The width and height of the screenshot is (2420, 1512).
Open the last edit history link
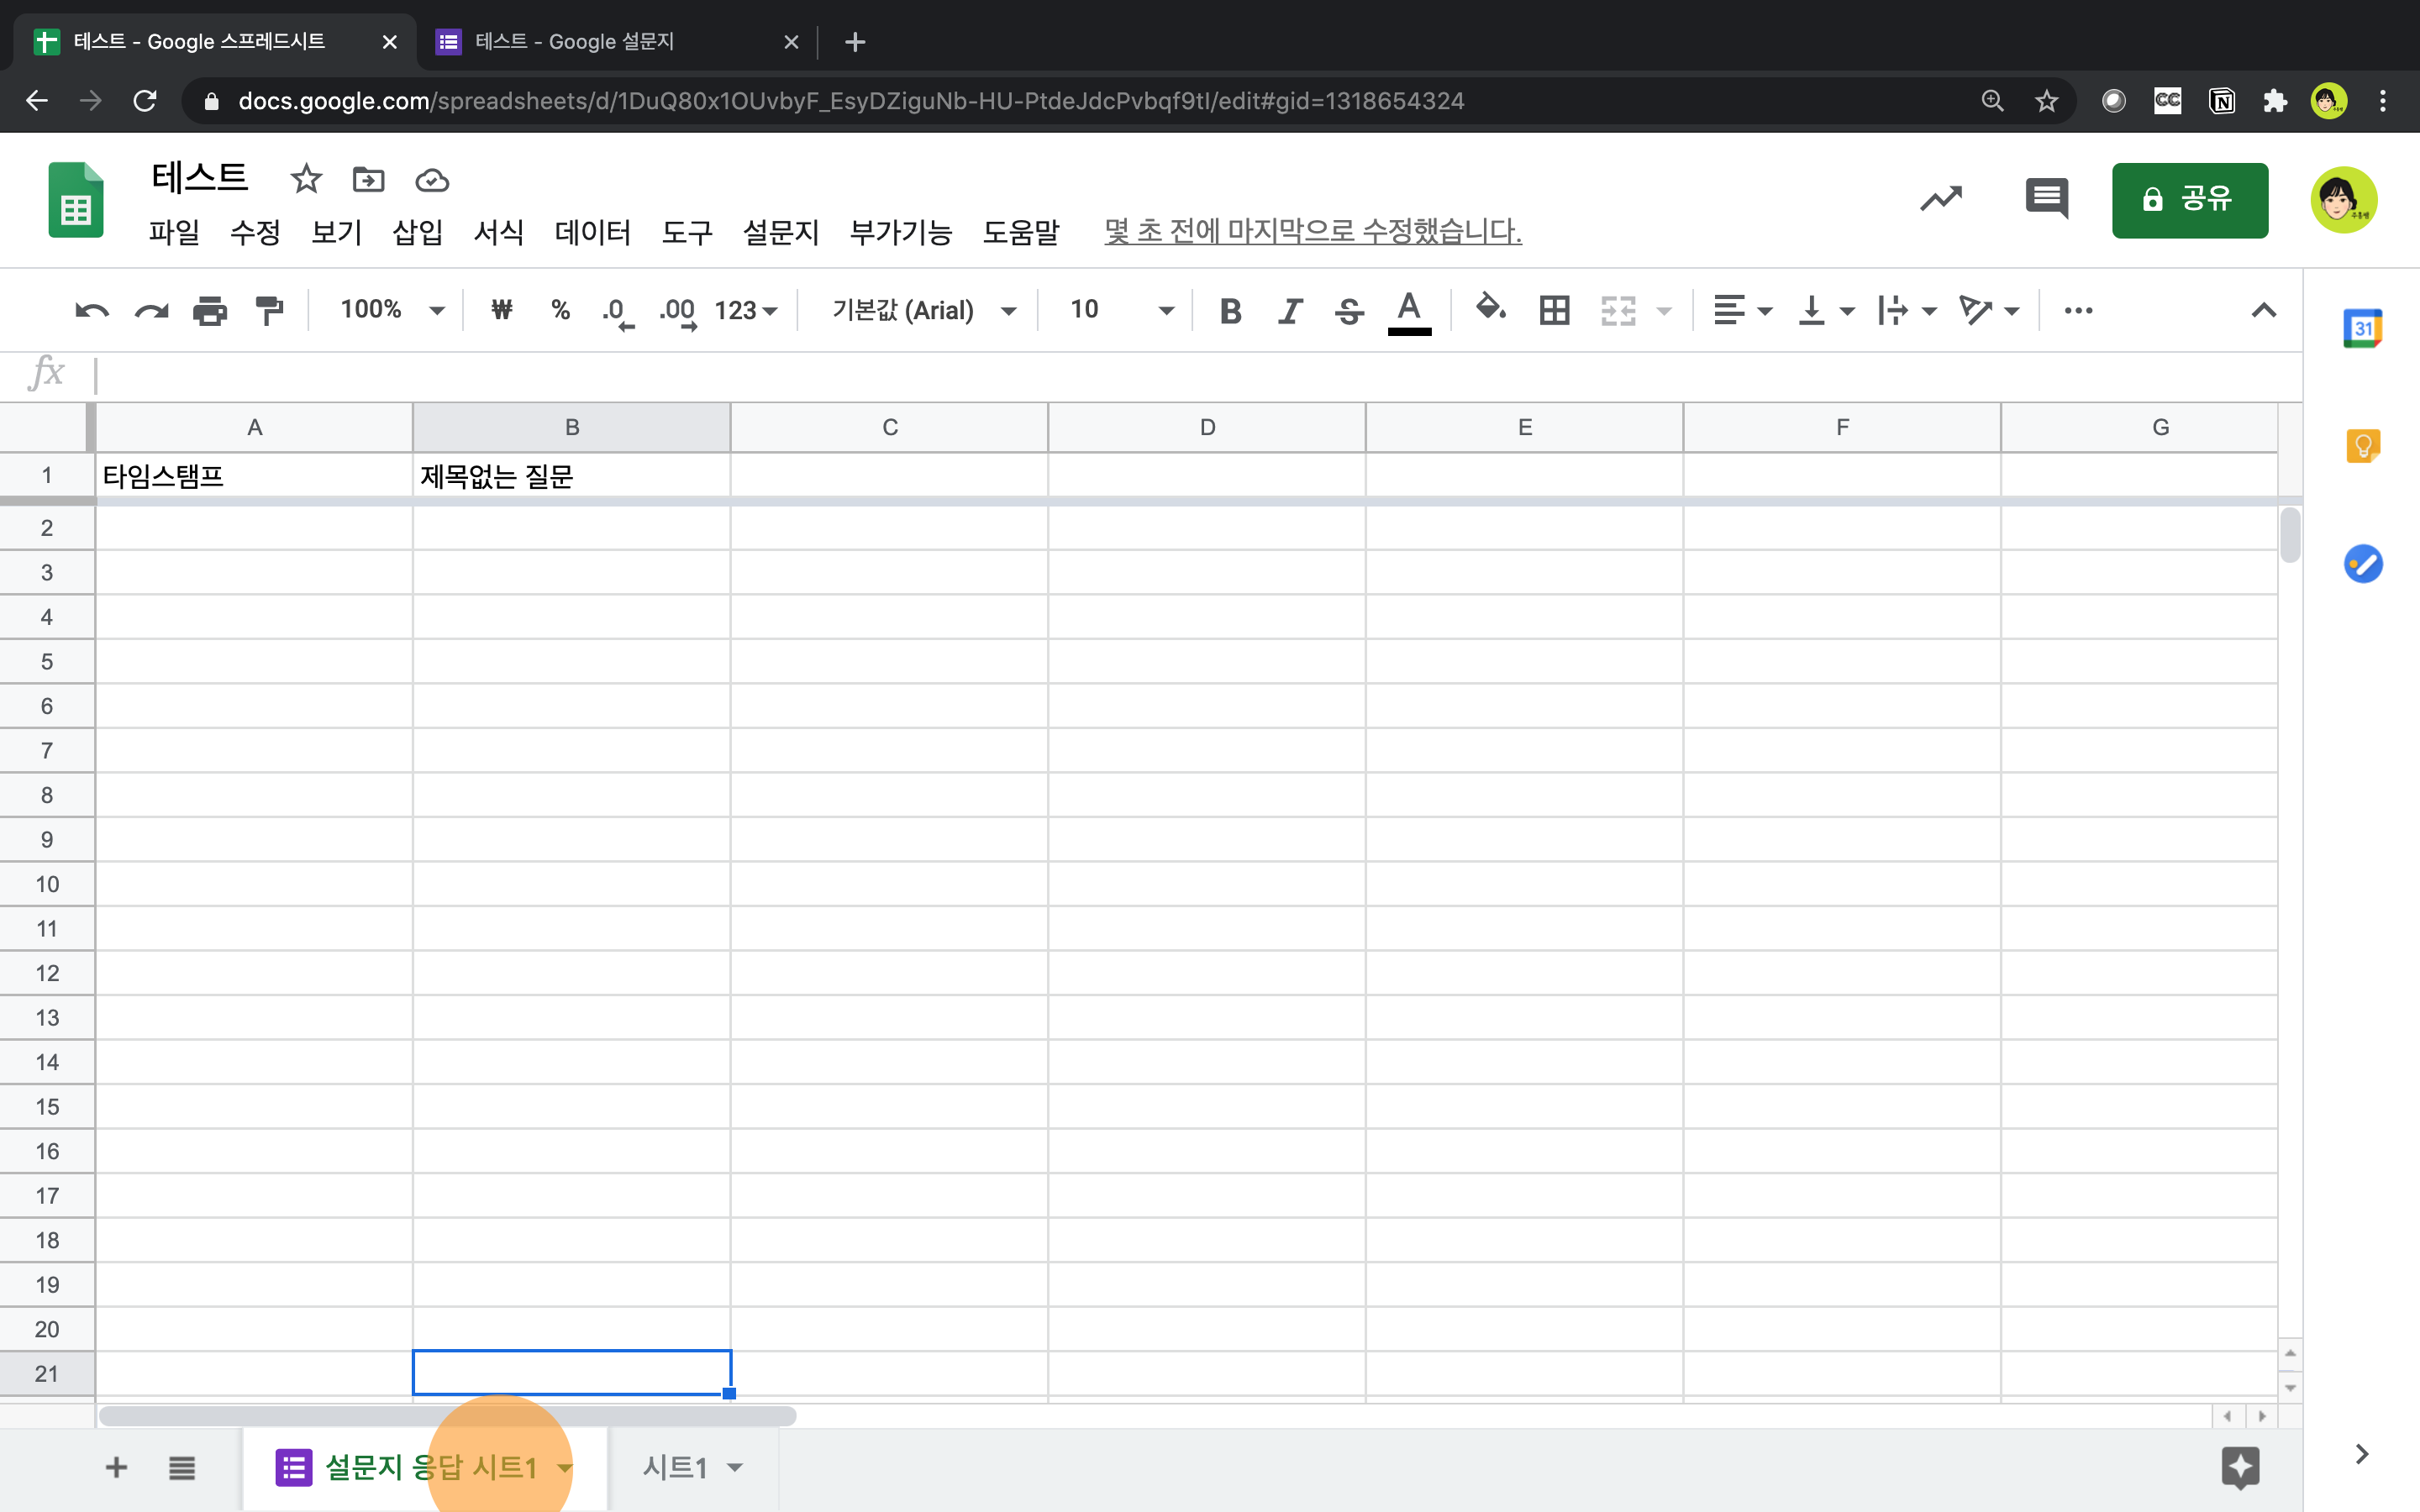1312,231
